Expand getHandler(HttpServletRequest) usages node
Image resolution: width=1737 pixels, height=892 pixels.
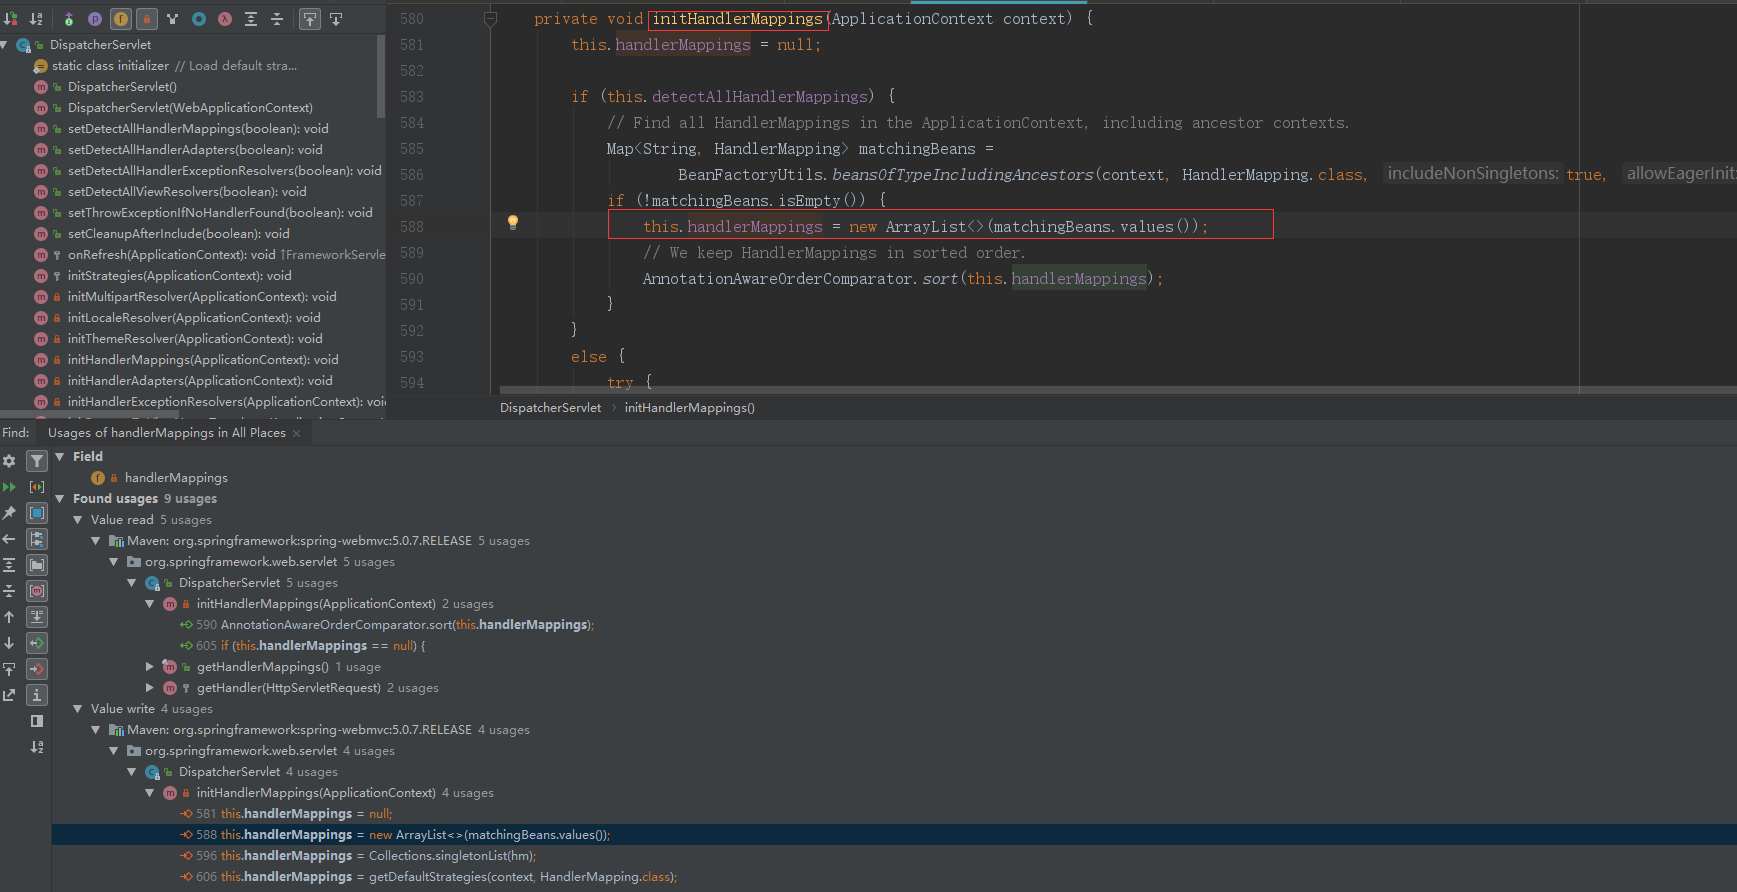pyautogui.click(x=150, y=688)
